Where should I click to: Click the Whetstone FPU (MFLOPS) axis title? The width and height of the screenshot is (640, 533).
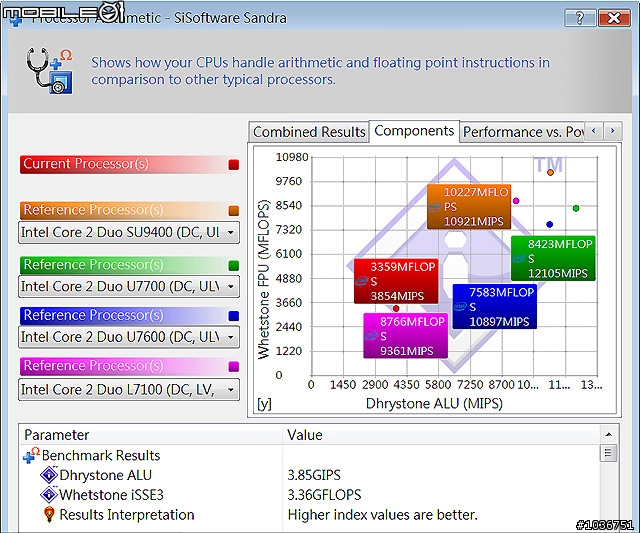coord(264,280)
